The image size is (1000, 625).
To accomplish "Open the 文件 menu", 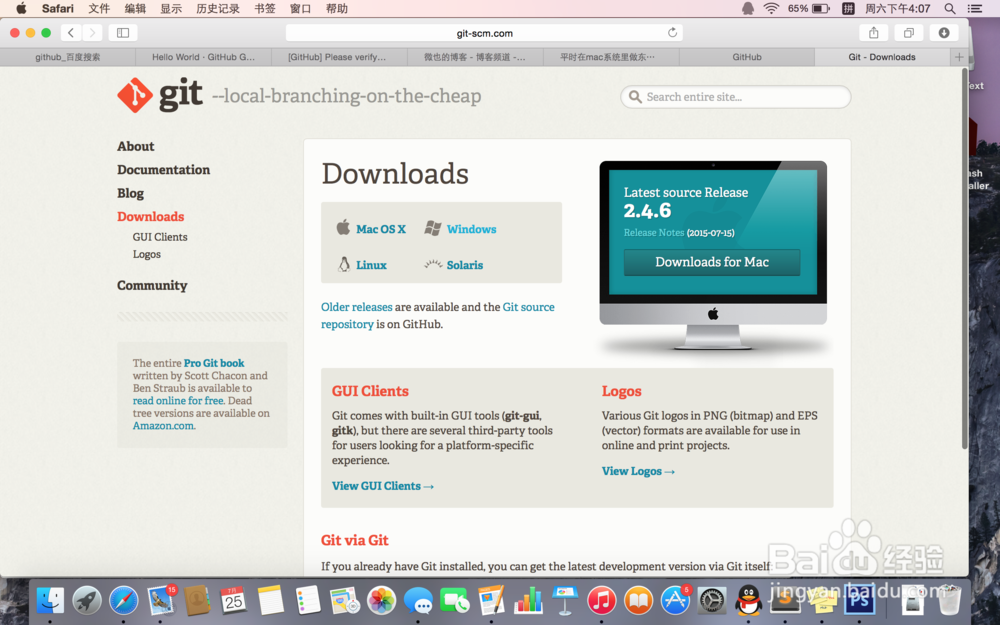I will tap(99, 8).
